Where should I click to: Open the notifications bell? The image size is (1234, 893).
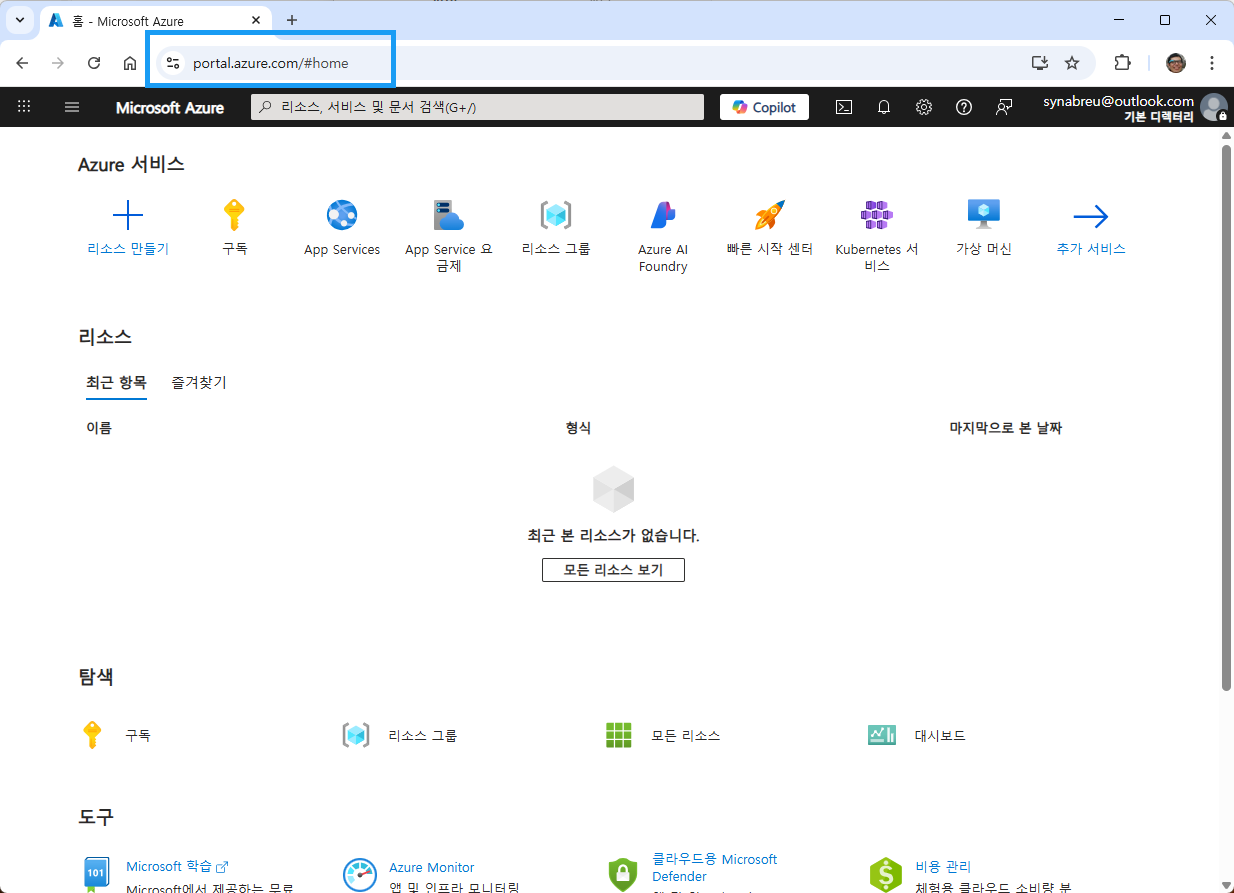pos(884,107)
